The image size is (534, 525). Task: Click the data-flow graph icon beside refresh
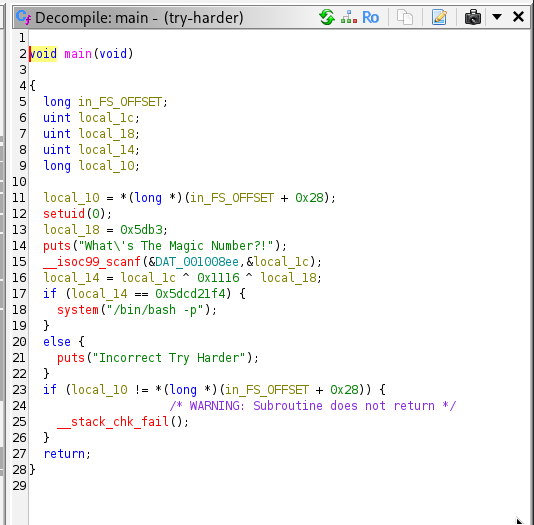(349, 17)
